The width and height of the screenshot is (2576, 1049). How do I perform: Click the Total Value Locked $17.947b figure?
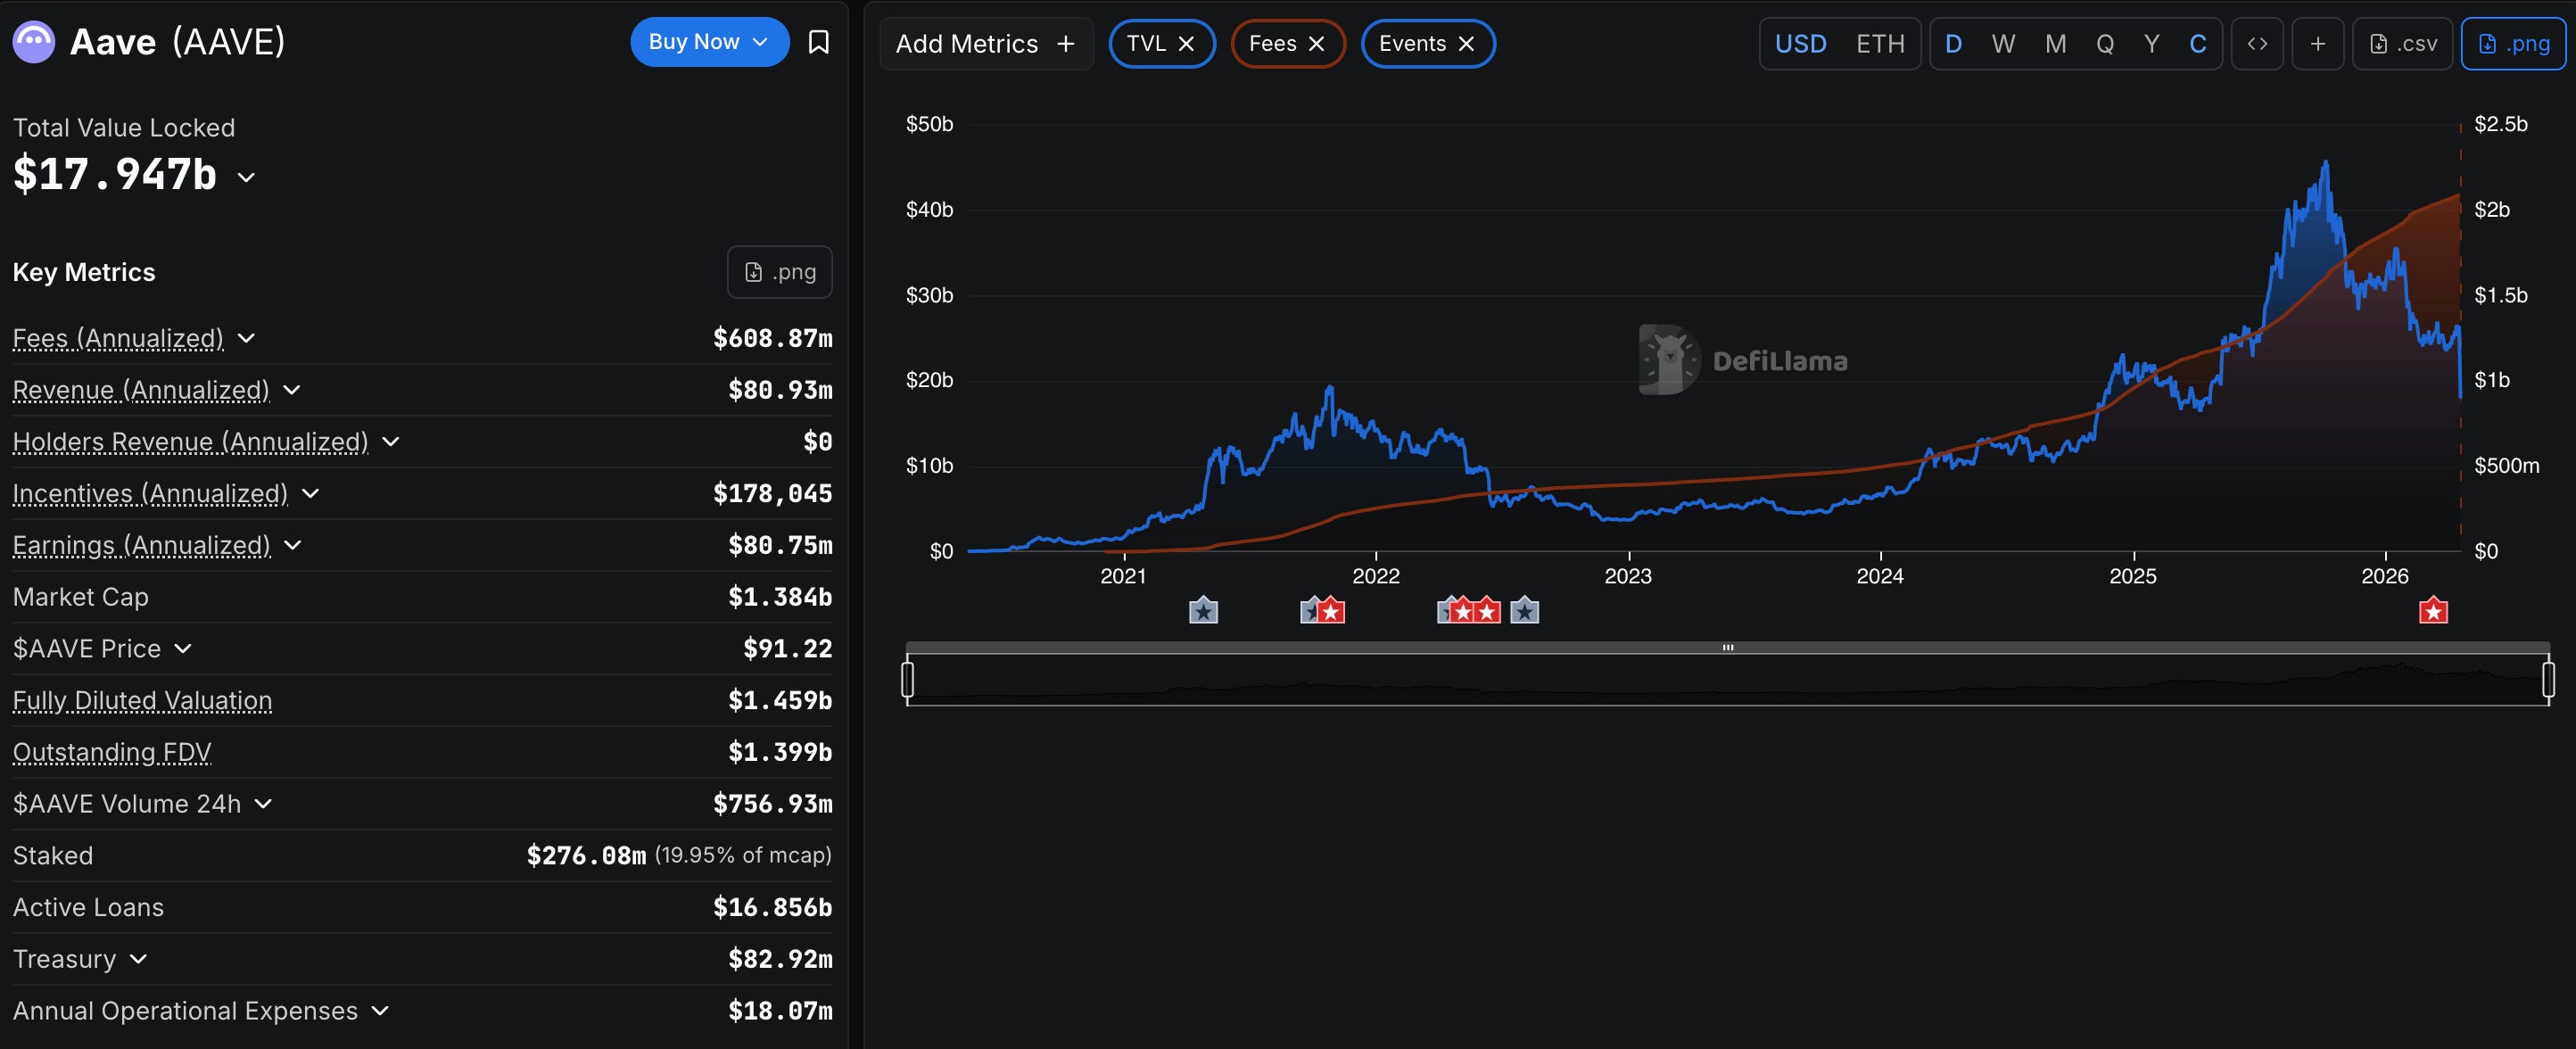point(114,176)
